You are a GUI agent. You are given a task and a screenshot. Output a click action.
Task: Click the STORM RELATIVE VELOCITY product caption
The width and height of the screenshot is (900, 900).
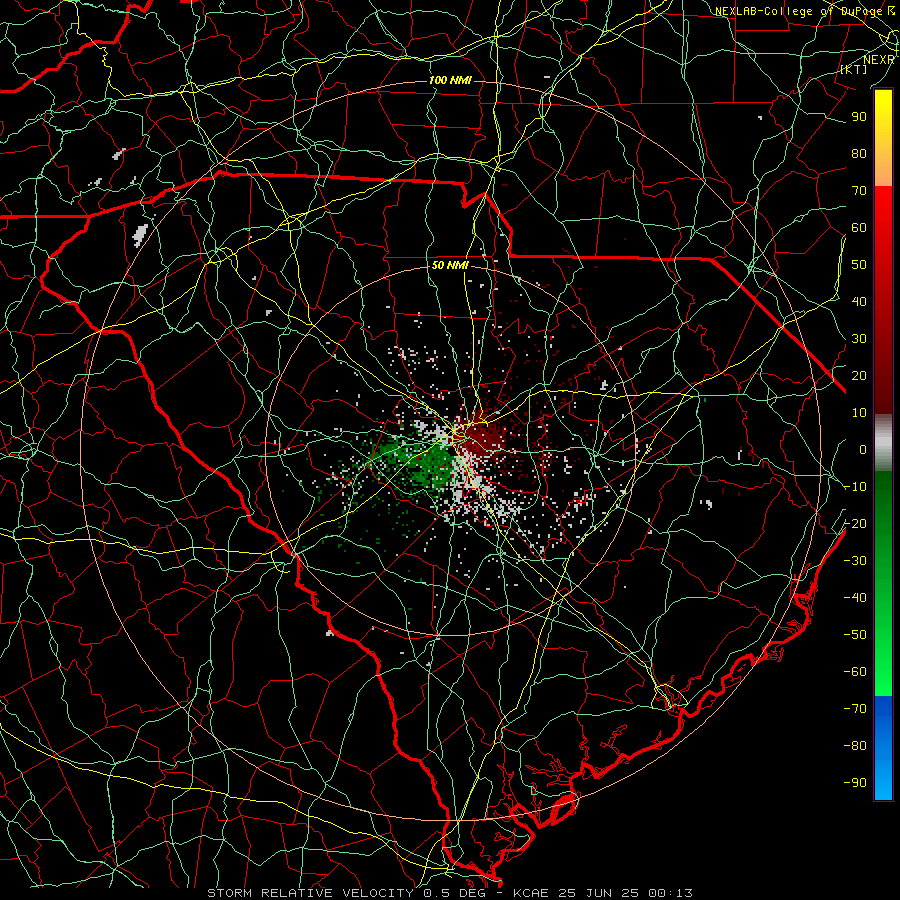click(x=313, y=893)
